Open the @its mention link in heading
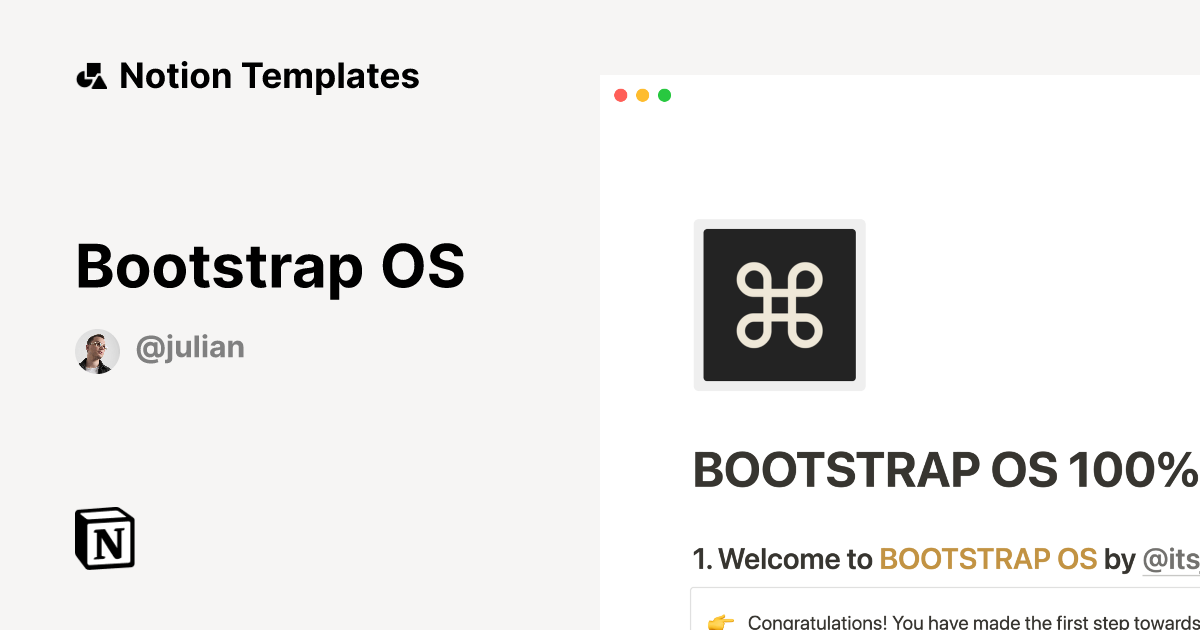Screen dimensions: 1200x630 click(x=1170, y=559)
